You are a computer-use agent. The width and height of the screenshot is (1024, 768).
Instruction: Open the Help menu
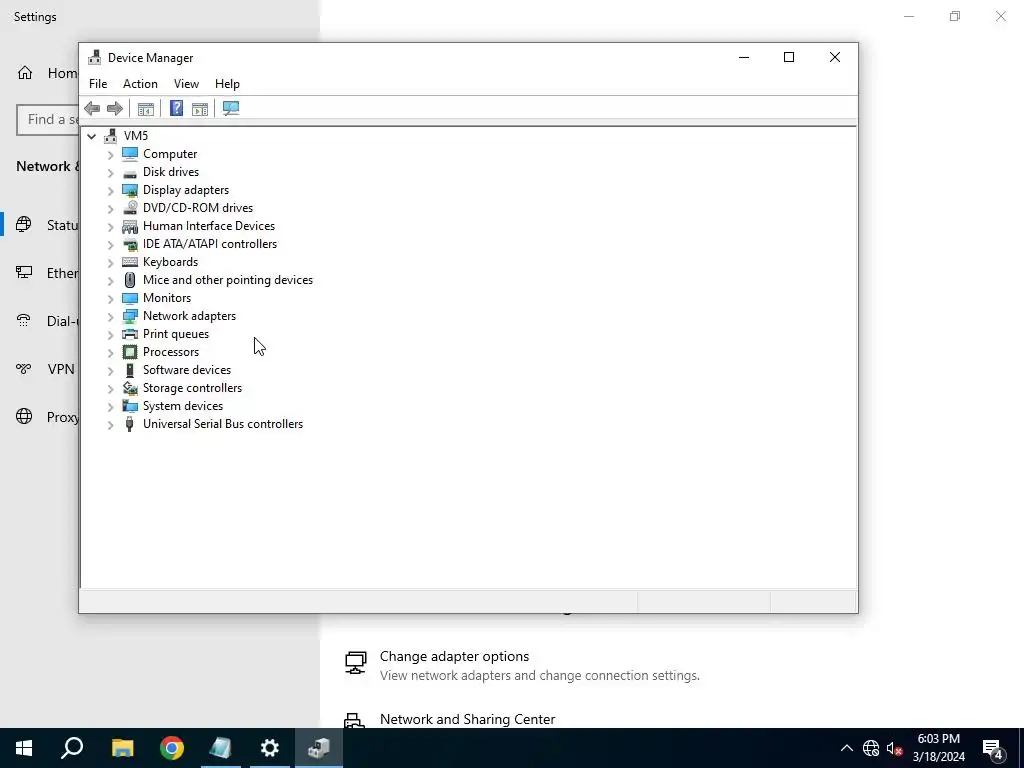227,84
